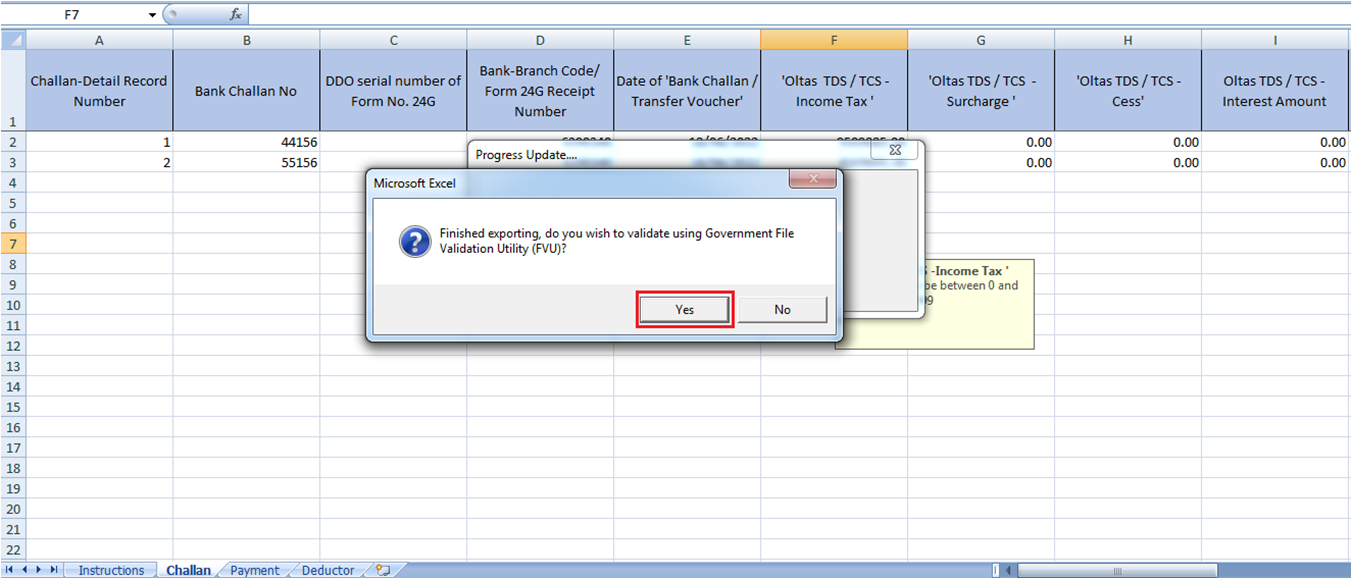Click the Insert Worksheet icon after Deductor tab

pyautogui.click(x=380, y=569)
